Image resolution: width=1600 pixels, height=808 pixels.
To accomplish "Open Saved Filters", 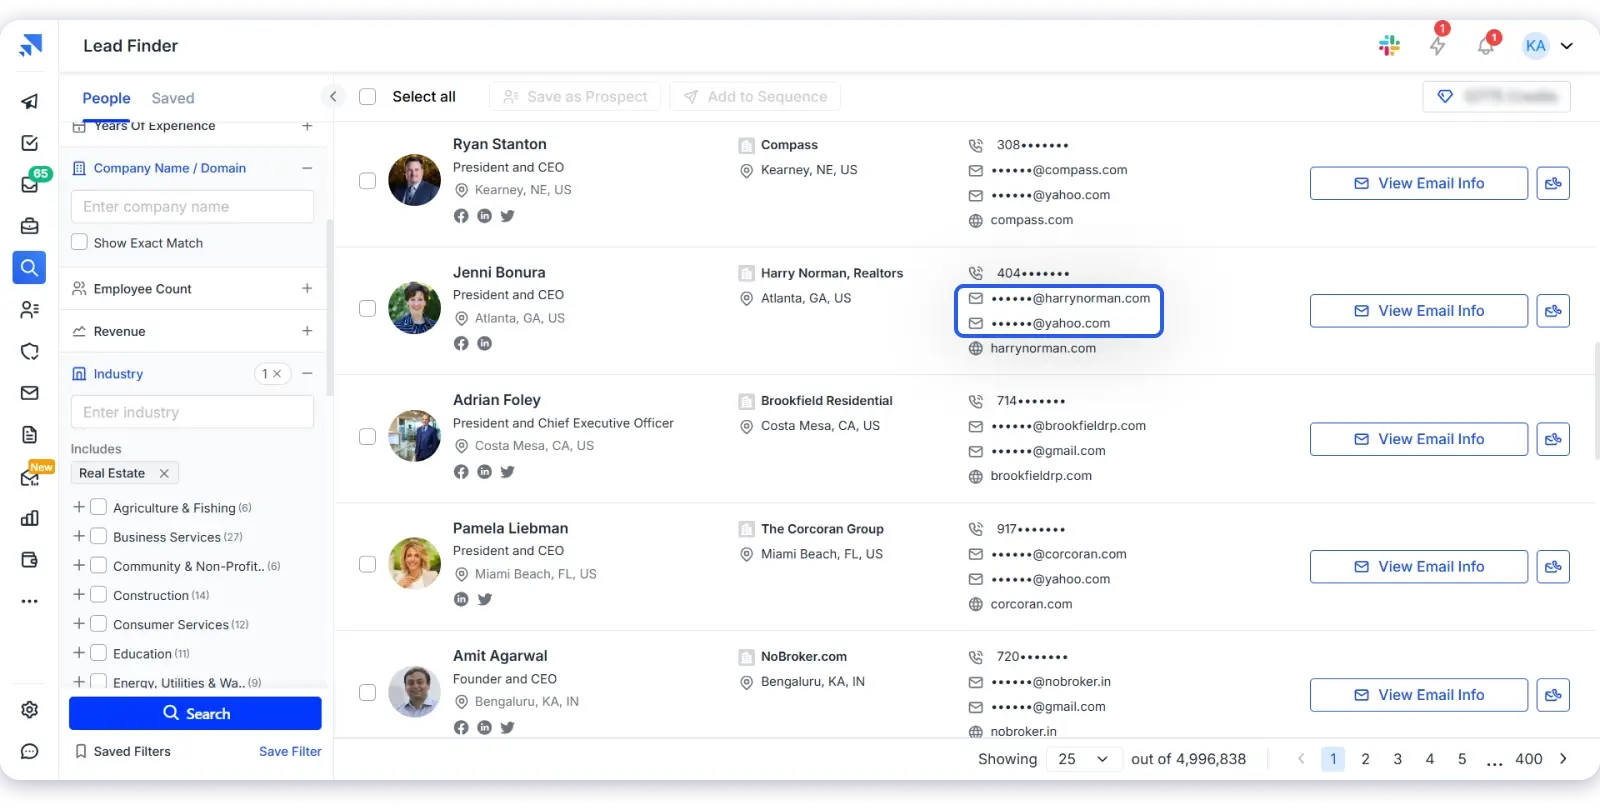I will click(123, 751).
